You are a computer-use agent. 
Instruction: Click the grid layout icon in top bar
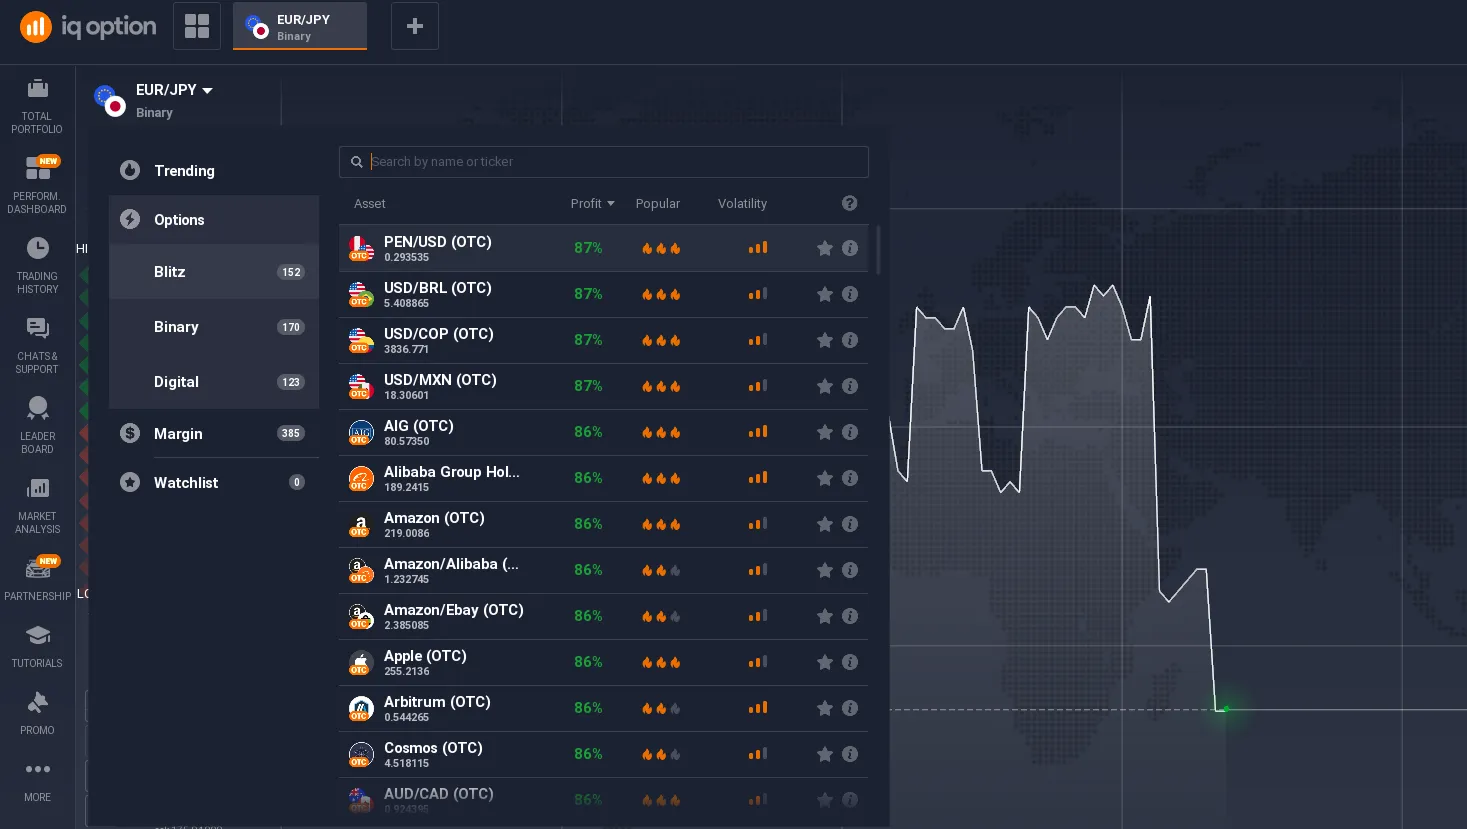[197, 26]
